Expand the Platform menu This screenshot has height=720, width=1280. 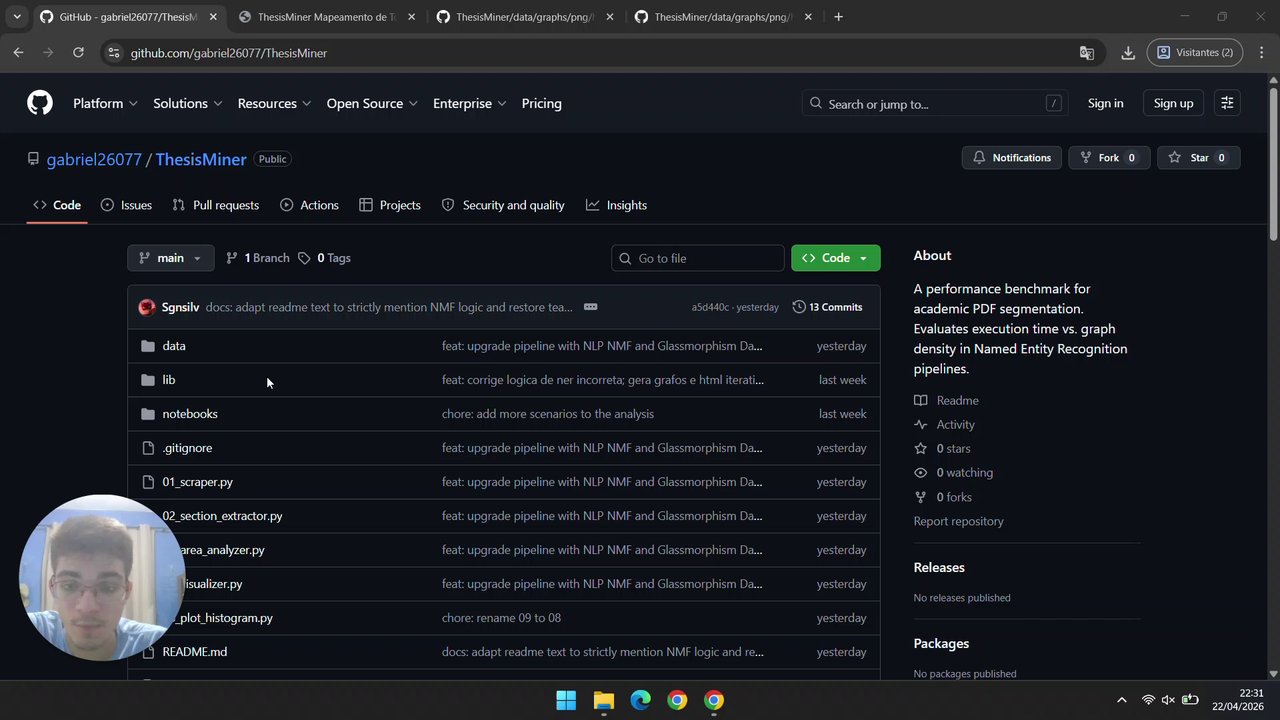tap(105, 103)
